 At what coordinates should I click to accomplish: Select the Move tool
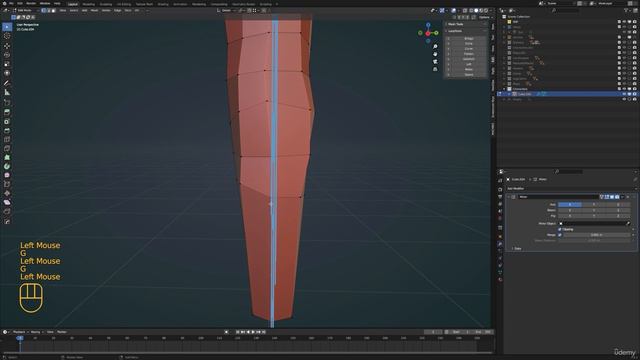(x=7, y=46)
